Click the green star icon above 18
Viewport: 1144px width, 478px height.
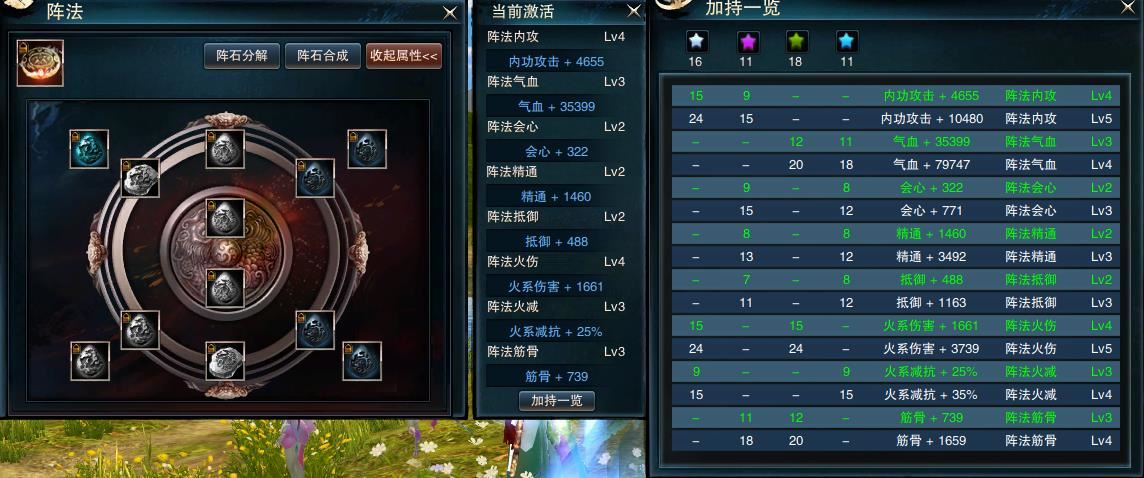(x=796, y=41)
